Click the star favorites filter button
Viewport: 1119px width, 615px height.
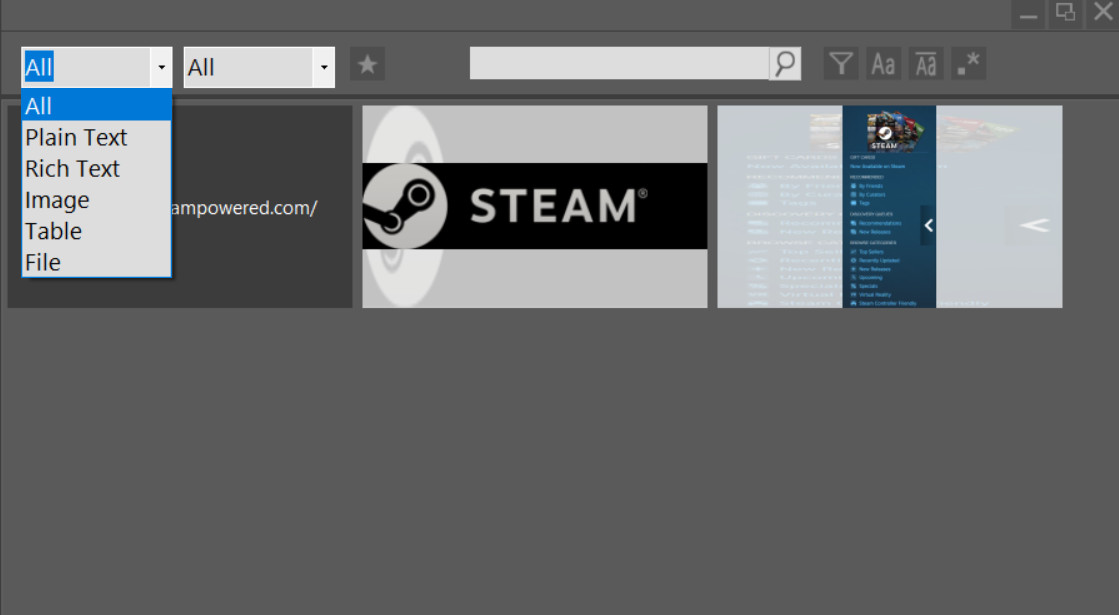[x=367, y=65]
